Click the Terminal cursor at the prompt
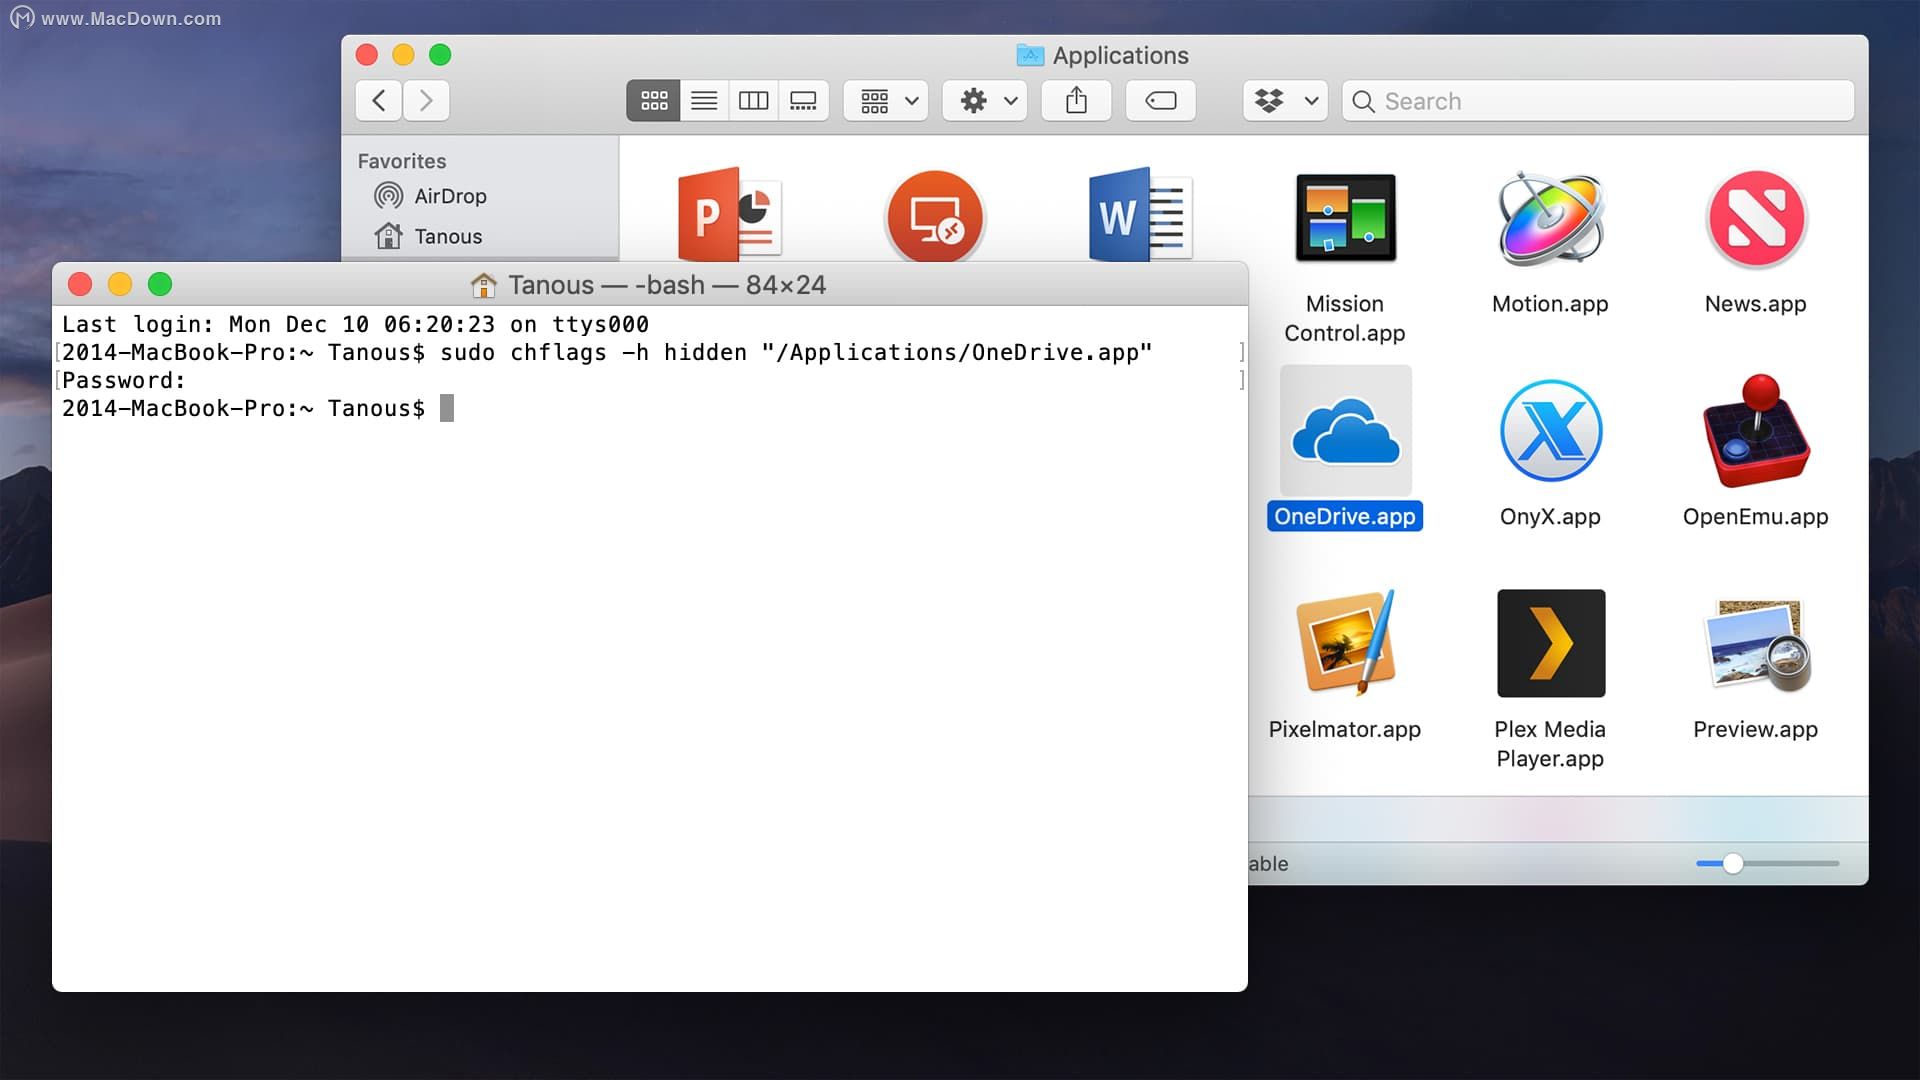This screenshot has width=1920, height=1080. point(447,408)
